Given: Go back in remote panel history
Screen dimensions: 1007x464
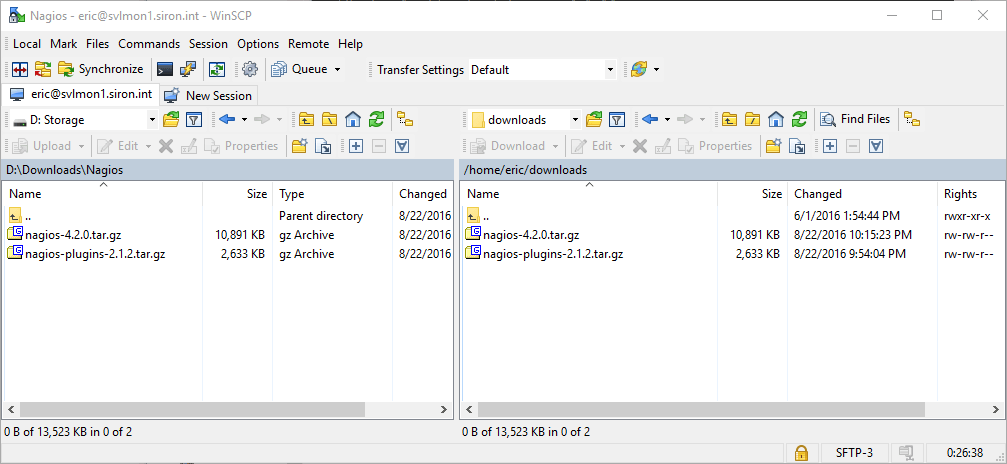Looking at the screenshot, I should (x=650, y=120).
